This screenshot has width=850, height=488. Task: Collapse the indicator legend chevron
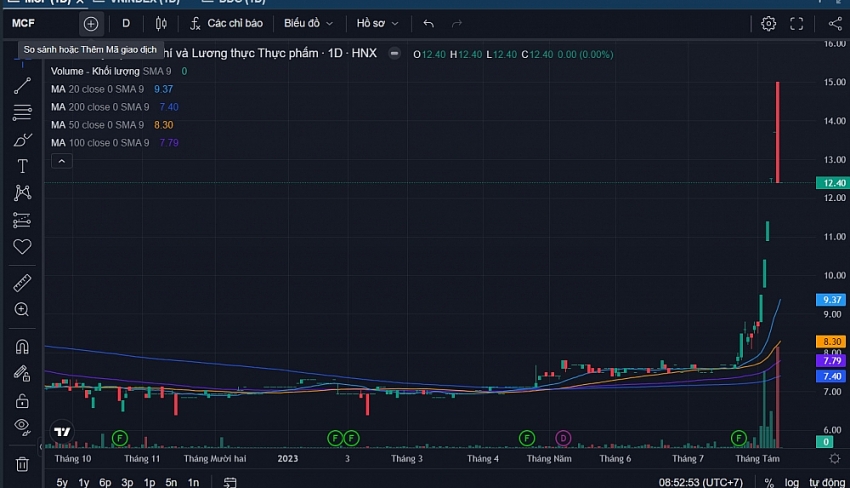[61, 161]
